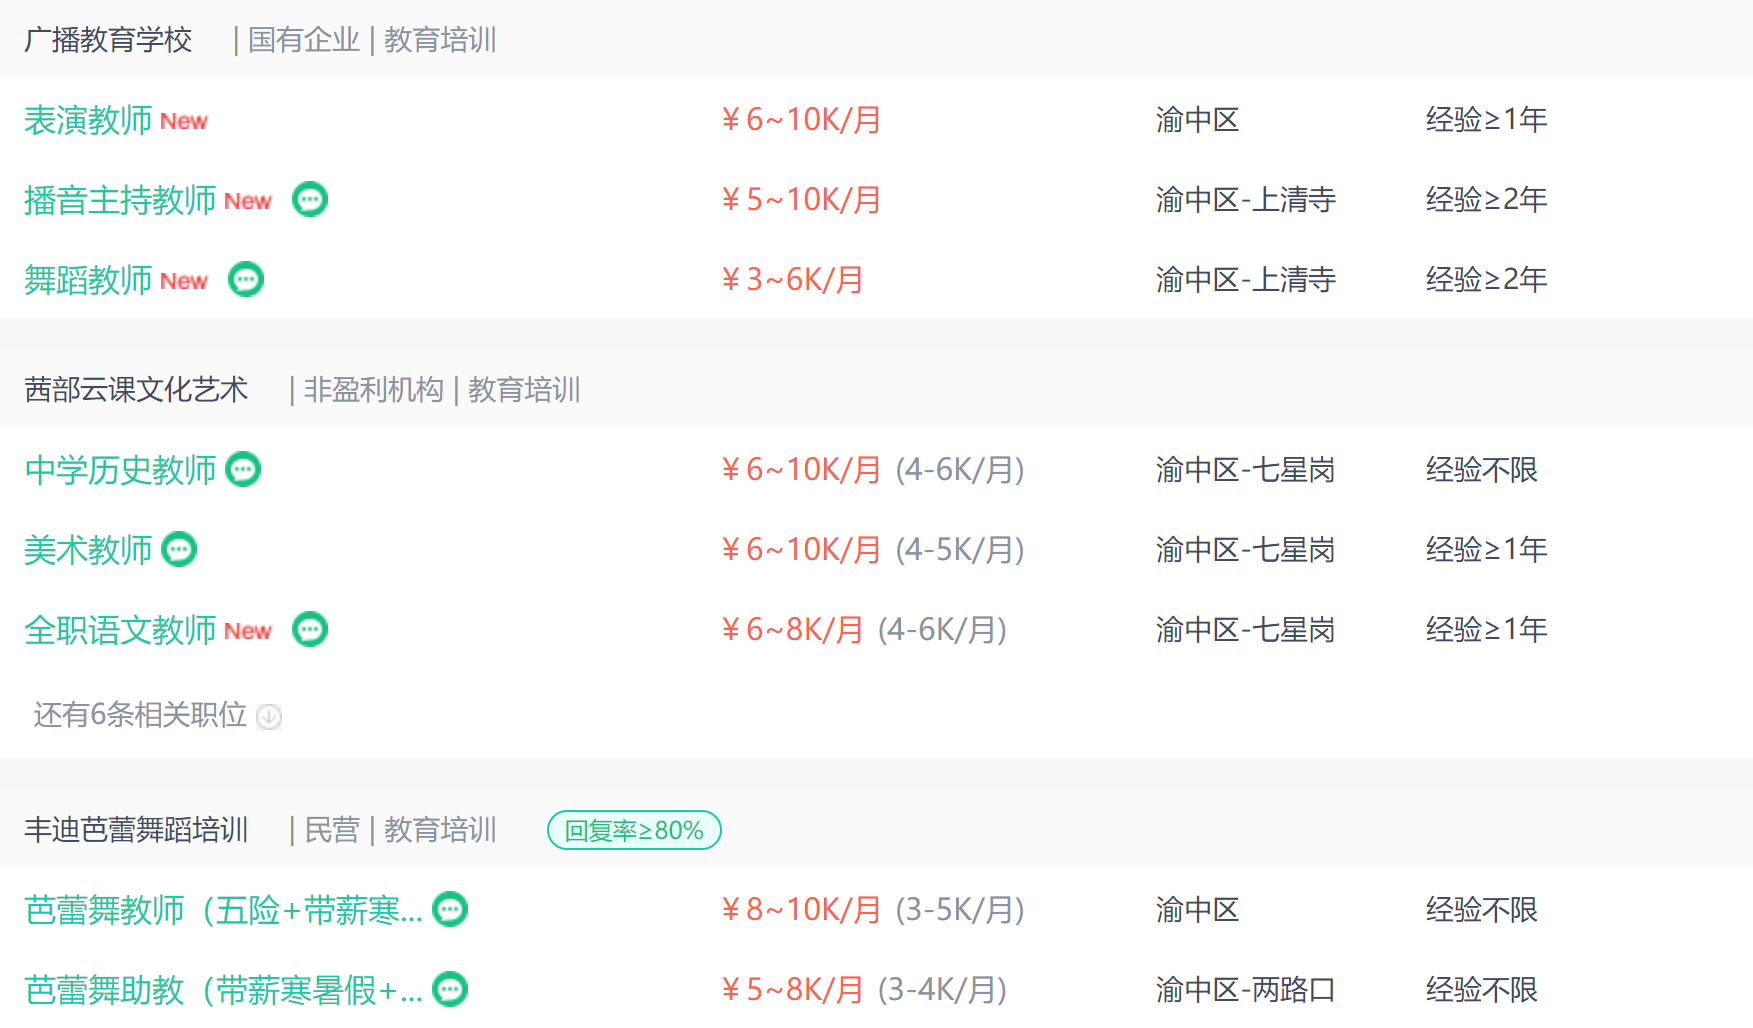Open chat icon beside 播音主持教师
The image size is (1753, 1028).
click(310, 200)
